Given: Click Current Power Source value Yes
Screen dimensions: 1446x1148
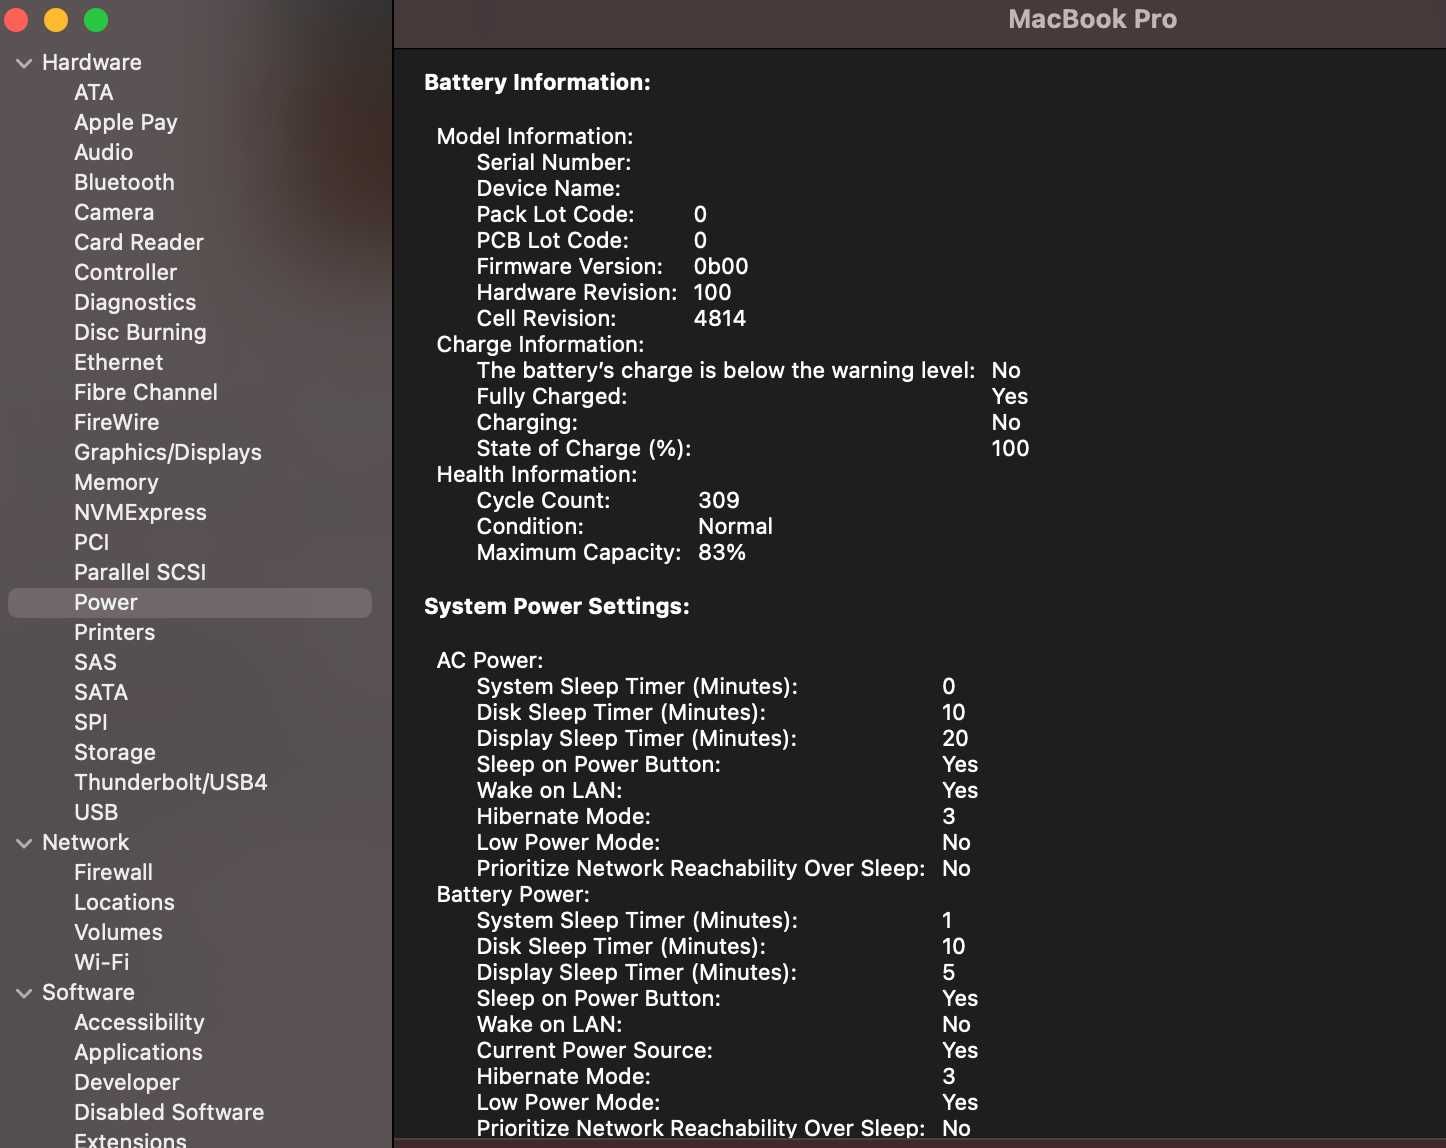Looking at the screenshot, I should (959, 1050).
